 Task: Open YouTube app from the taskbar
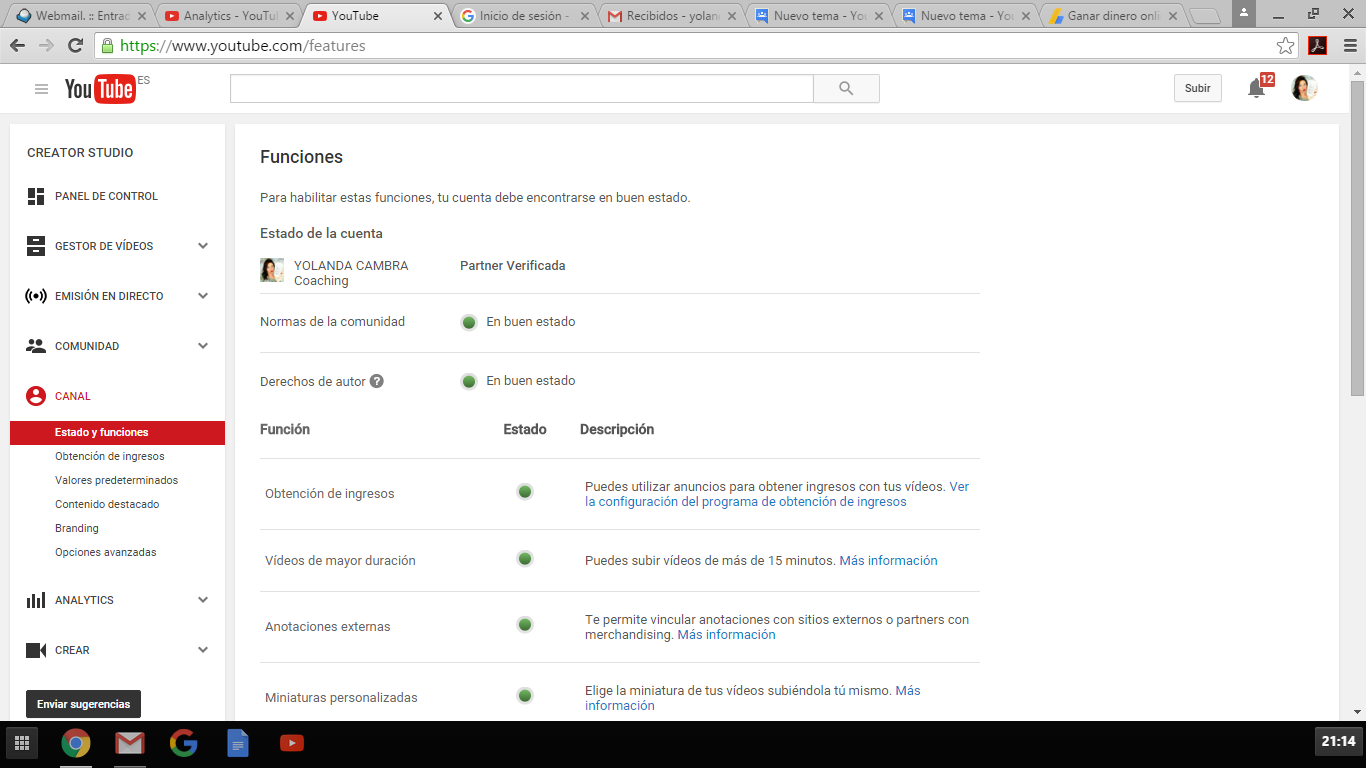pos(292,743)
